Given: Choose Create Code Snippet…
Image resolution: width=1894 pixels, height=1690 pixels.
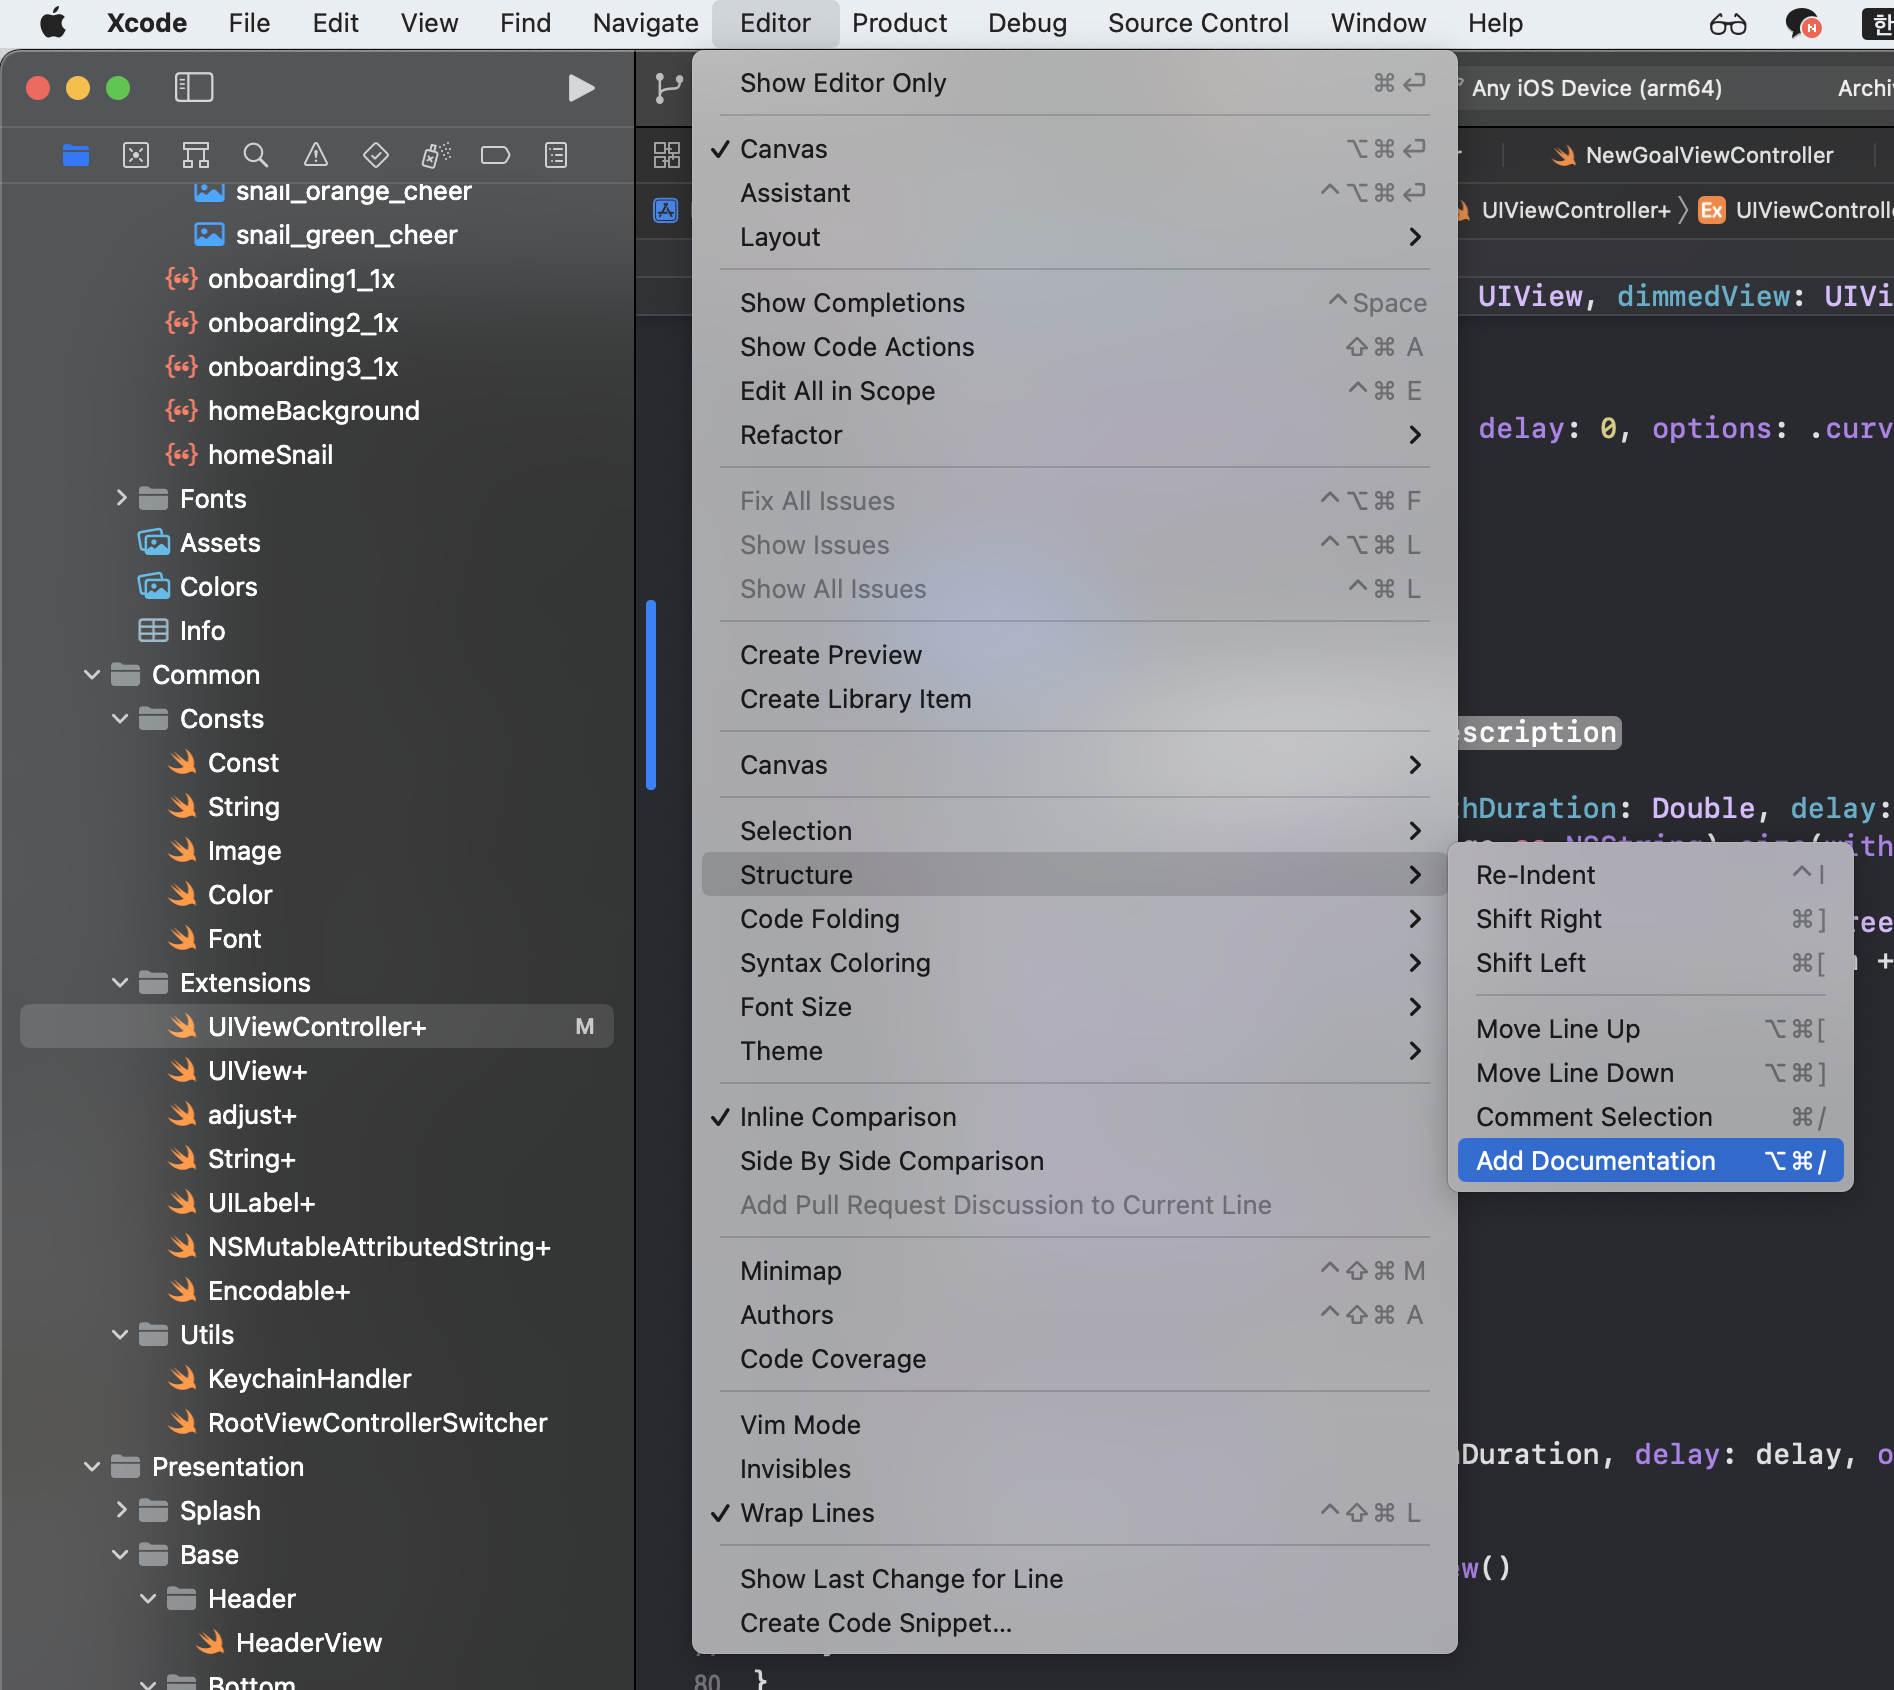Looking at the screenshot, I should click(1074, 1623).
